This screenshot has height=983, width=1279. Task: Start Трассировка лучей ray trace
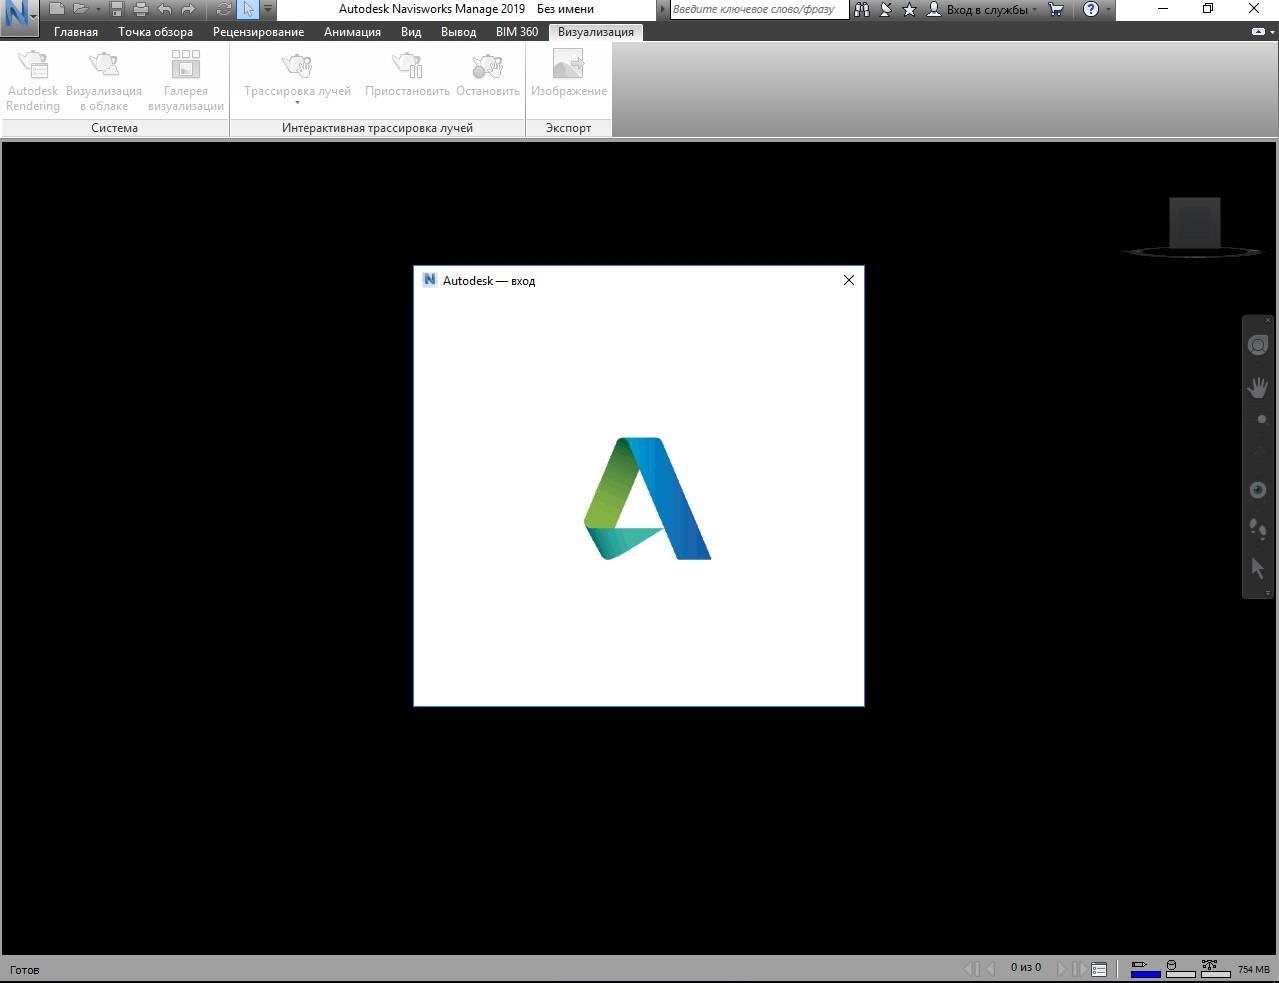(x=297, y=74)
